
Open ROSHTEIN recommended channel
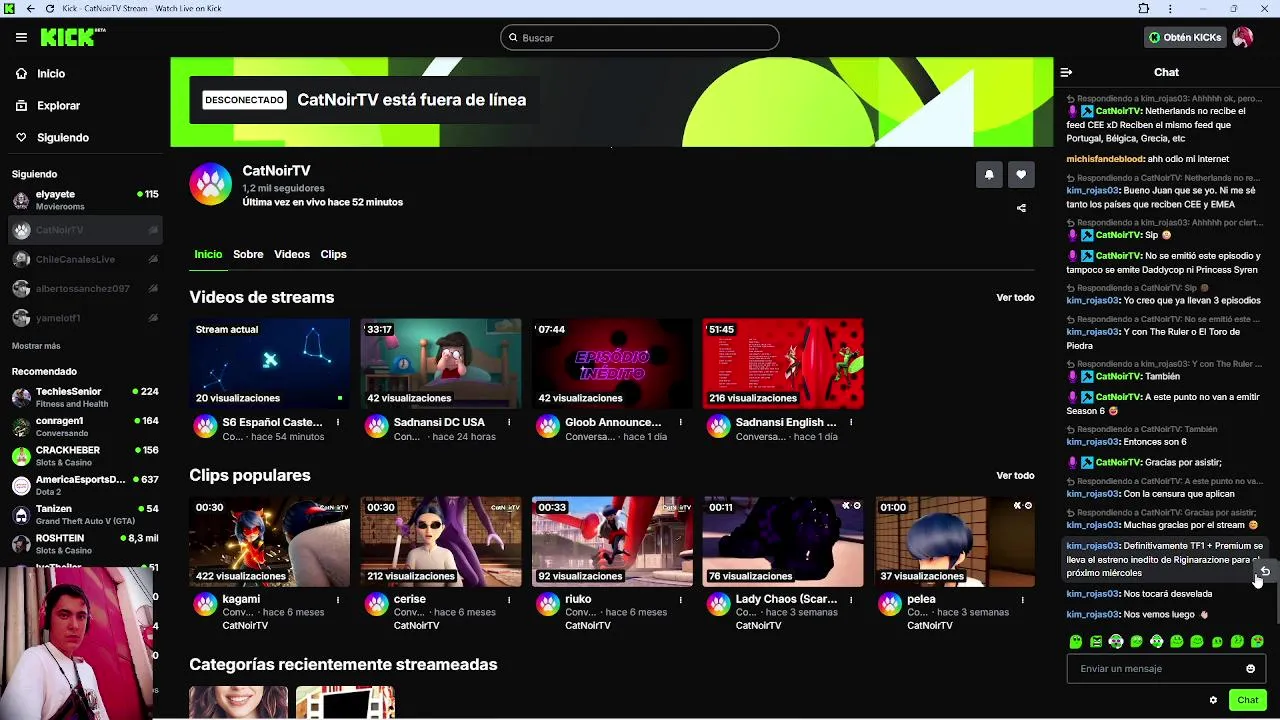tap(85, 544)
